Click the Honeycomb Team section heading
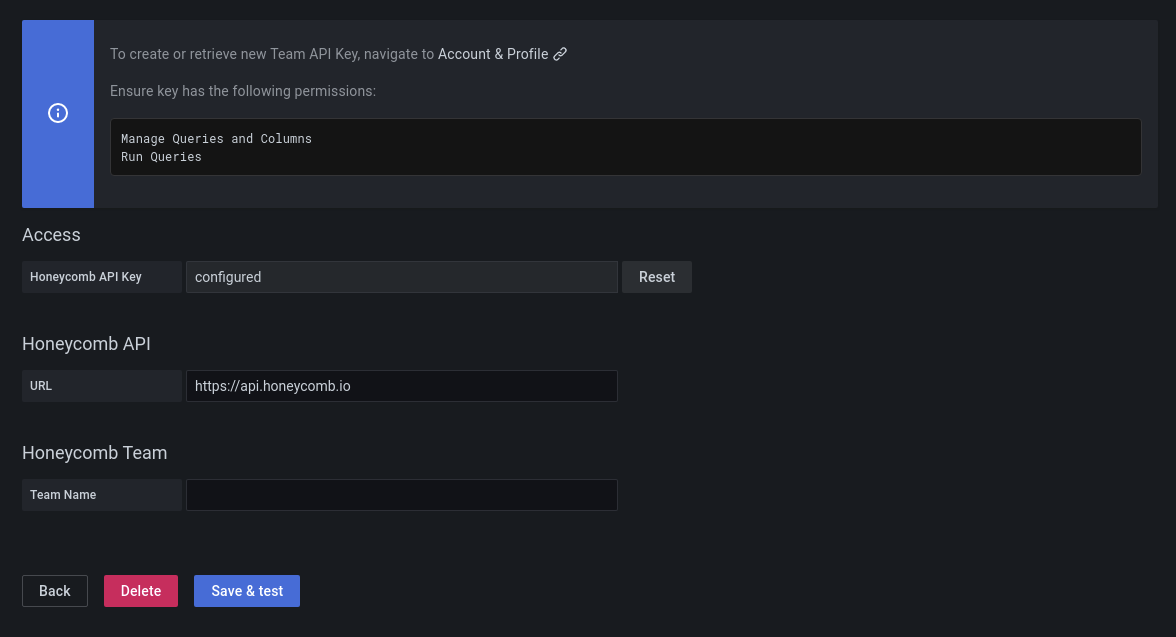Image resolution: width=1176 pixels, height=637 pixels. tap(94, 453)
